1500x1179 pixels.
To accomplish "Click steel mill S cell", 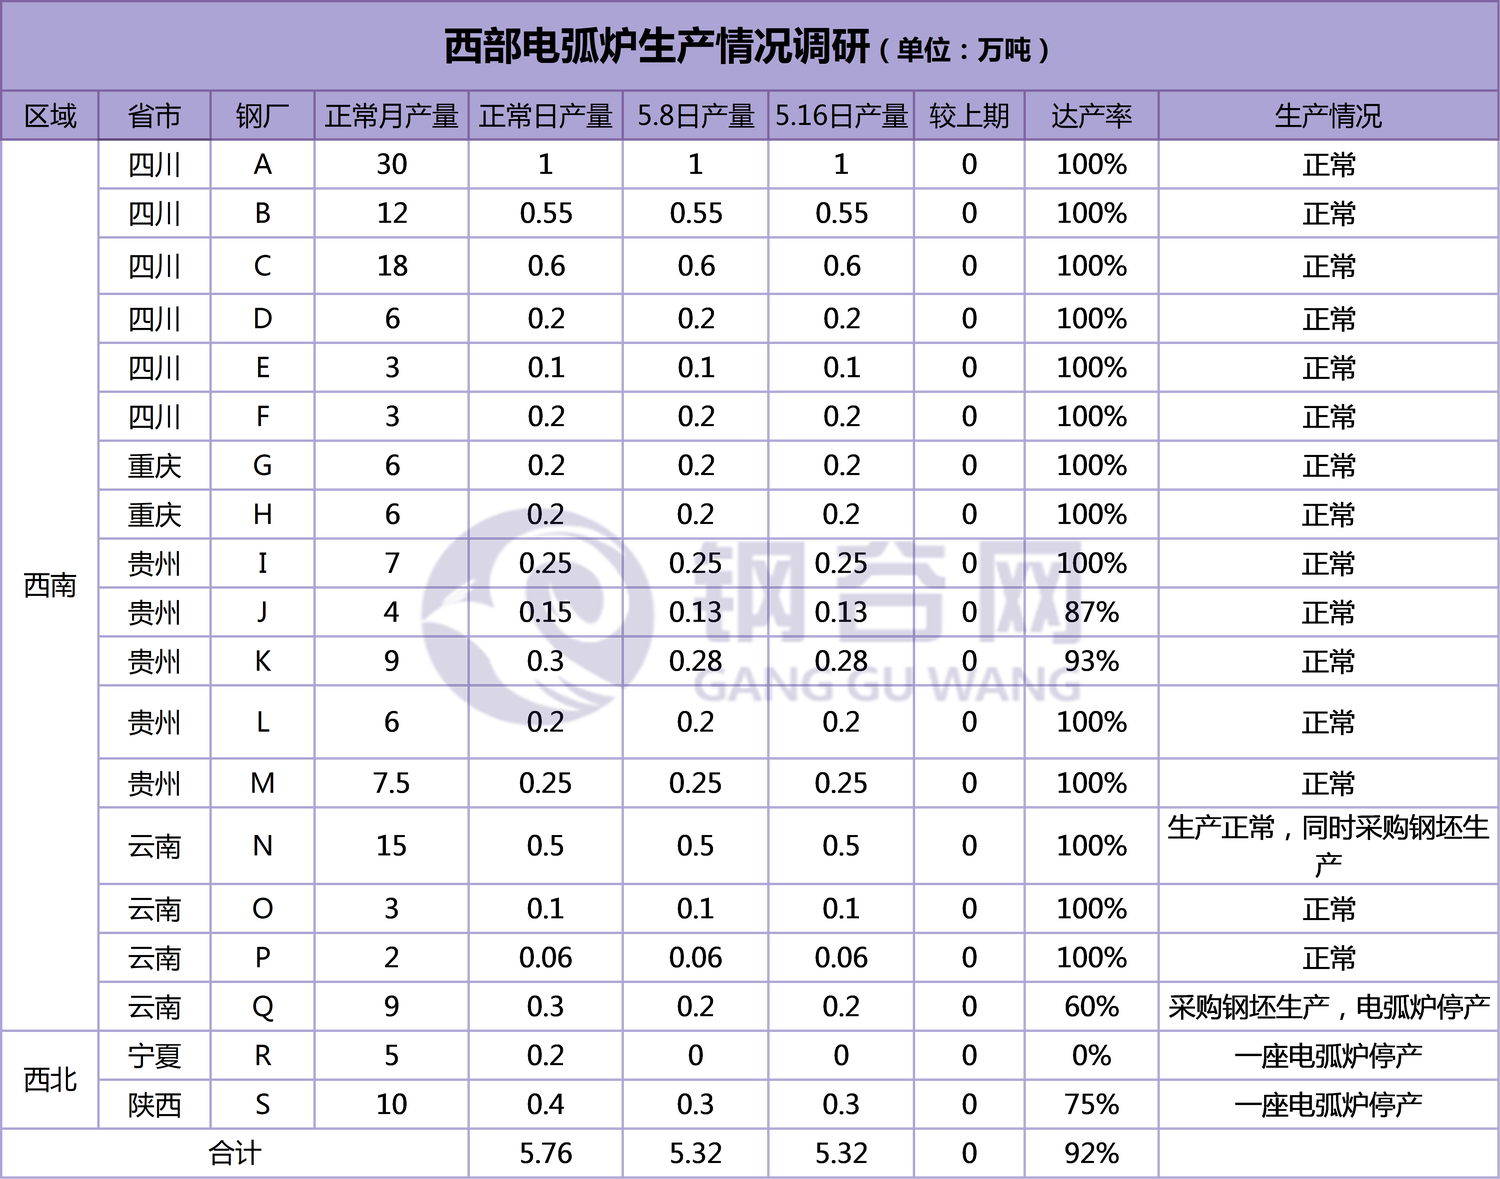I will coord(262,1105).
